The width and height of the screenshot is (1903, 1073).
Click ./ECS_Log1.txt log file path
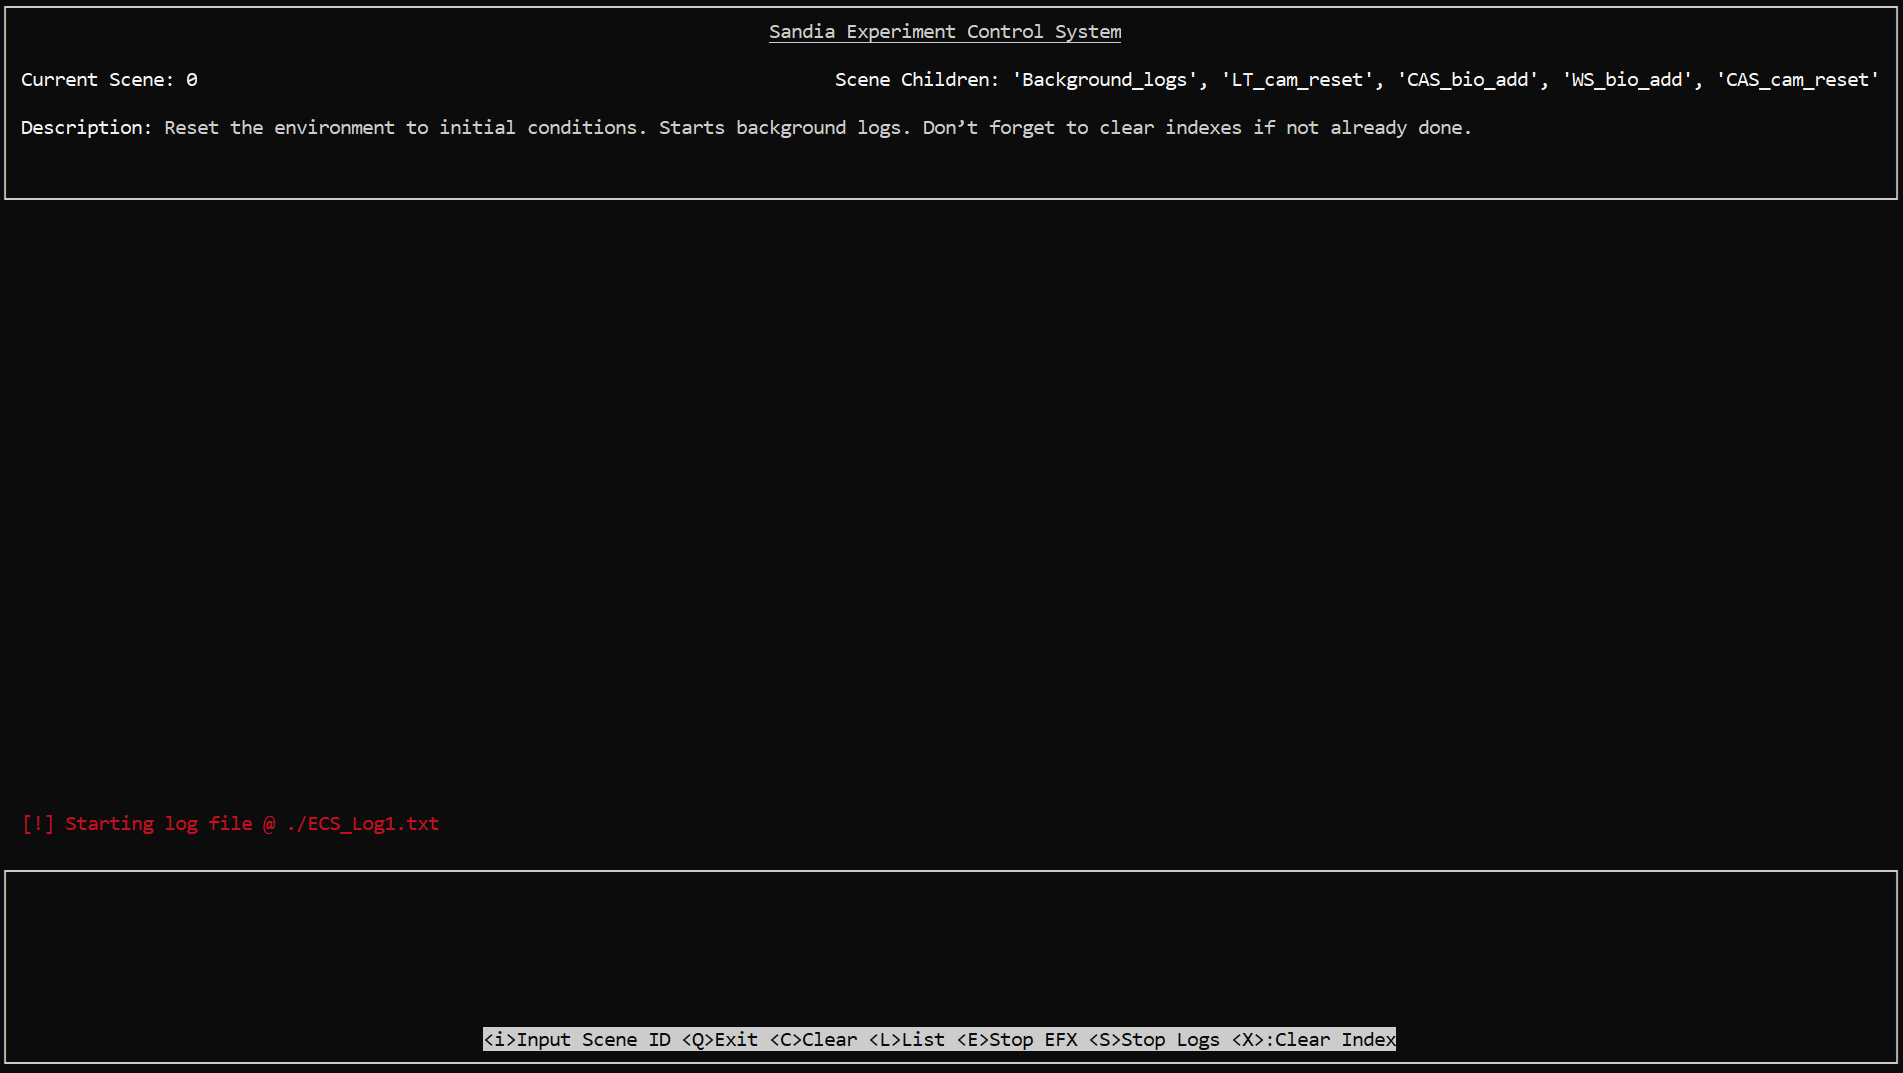[363, 824]
